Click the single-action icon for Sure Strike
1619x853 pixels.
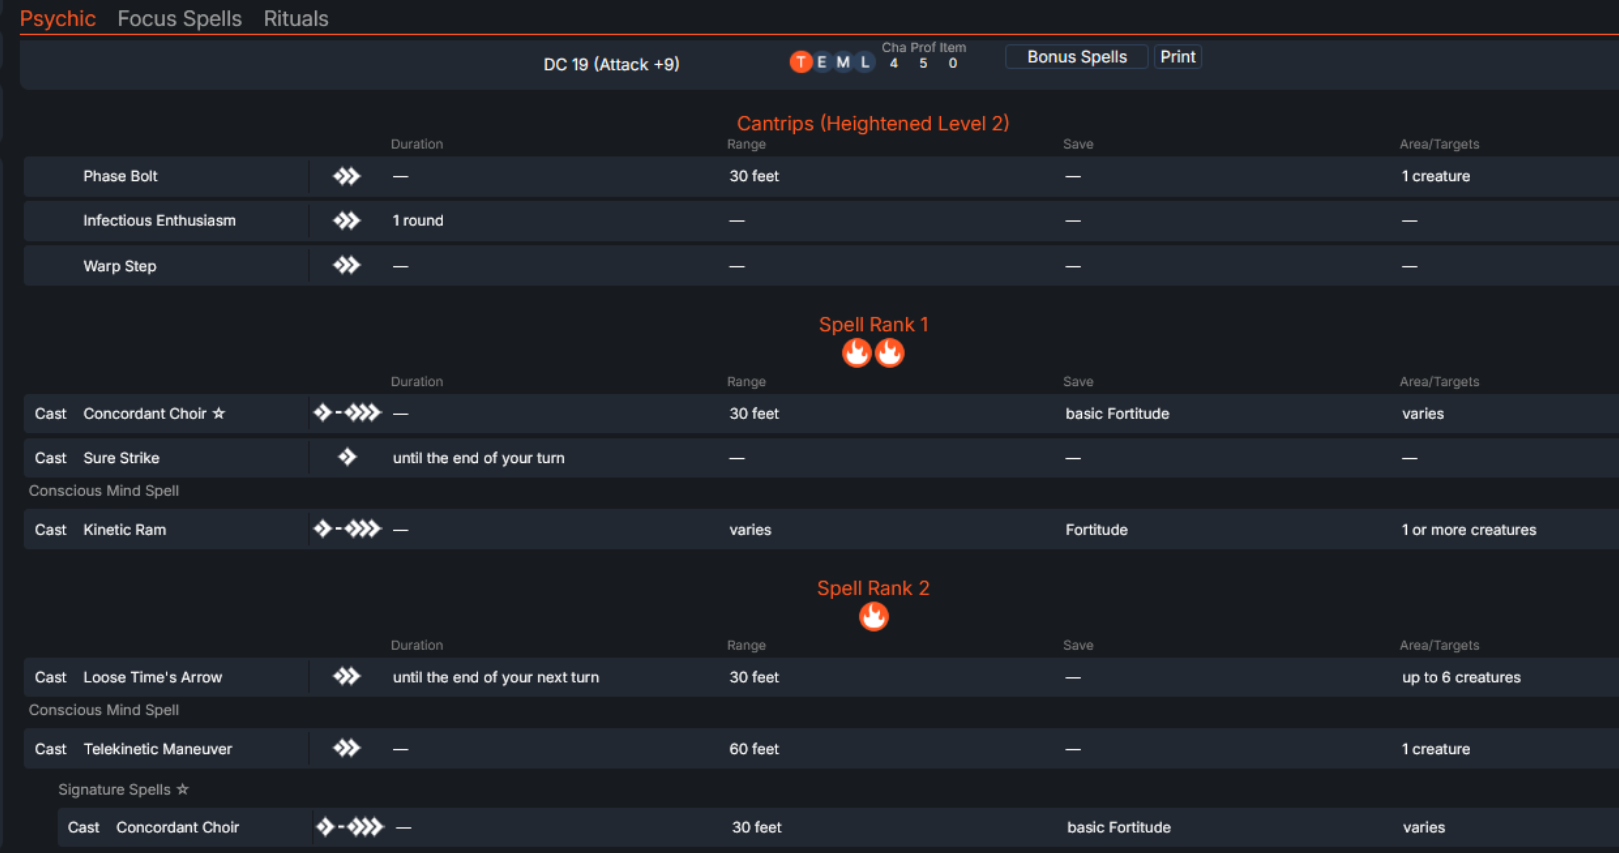click(x=347, y=457)
